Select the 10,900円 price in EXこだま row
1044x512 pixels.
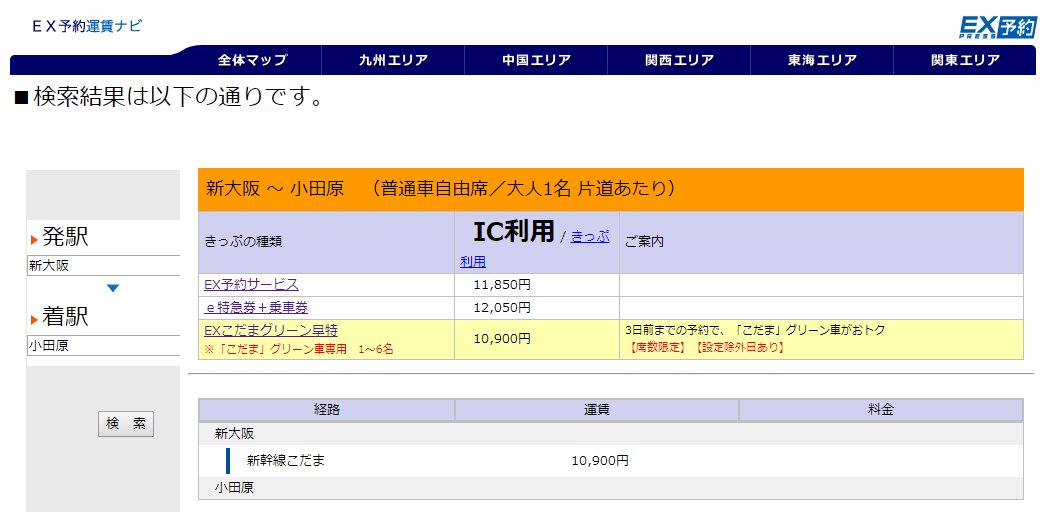[502, 339]
